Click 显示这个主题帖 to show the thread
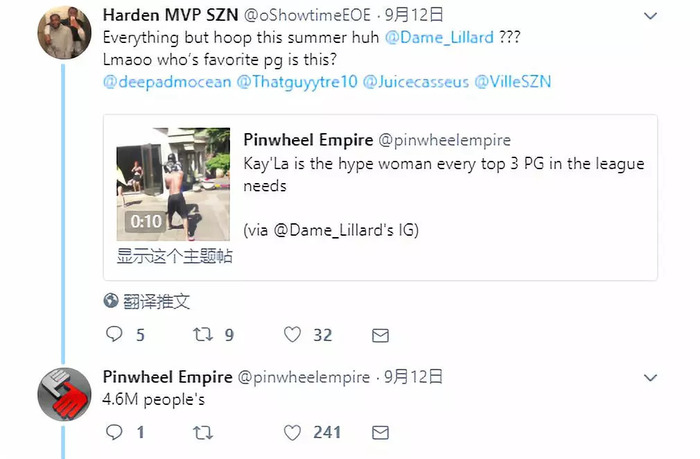Image resolution: width=700 pixels, height=459 pixels. click(x=175, y=256)
